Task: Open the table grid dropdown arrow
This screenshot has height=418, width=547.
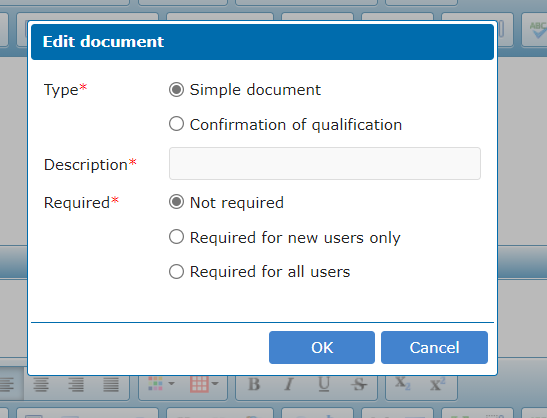Action: tap(215, 383)
